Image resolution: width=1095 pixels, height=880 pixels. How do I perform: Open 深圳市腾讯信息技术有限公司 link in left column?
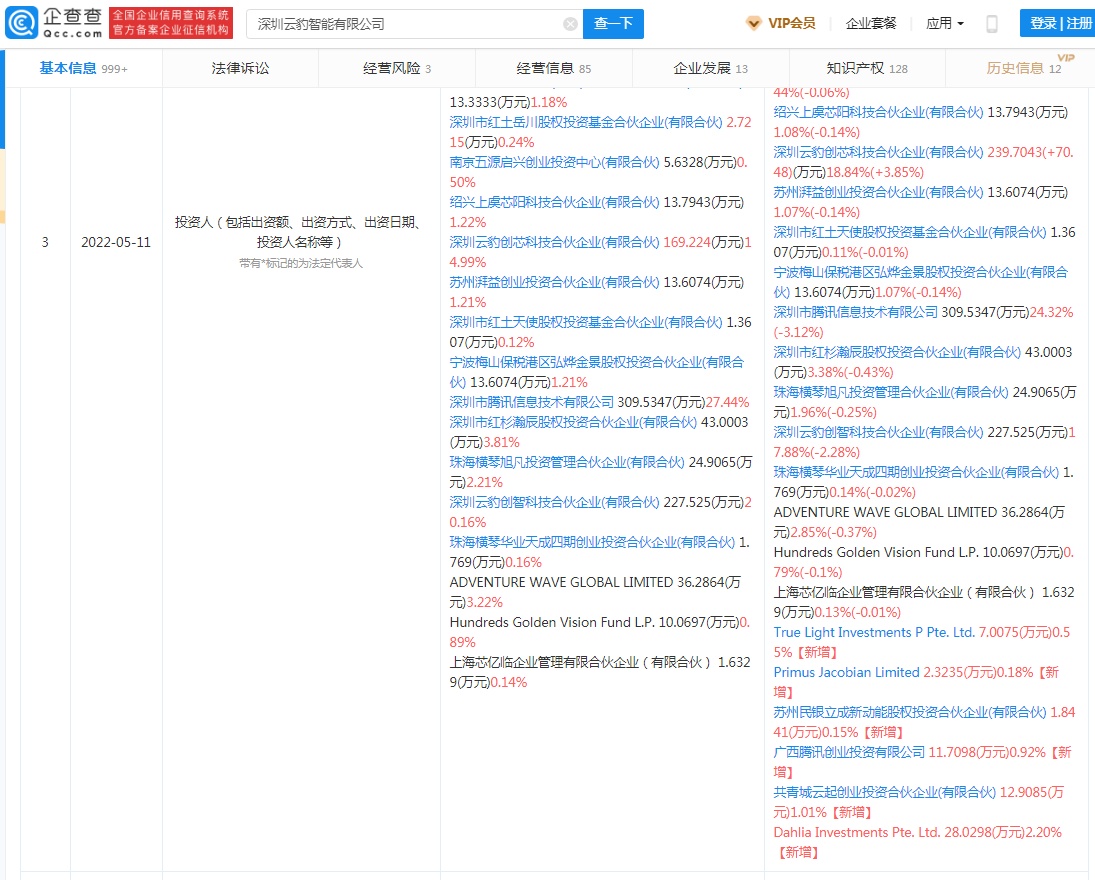[531, 402]
